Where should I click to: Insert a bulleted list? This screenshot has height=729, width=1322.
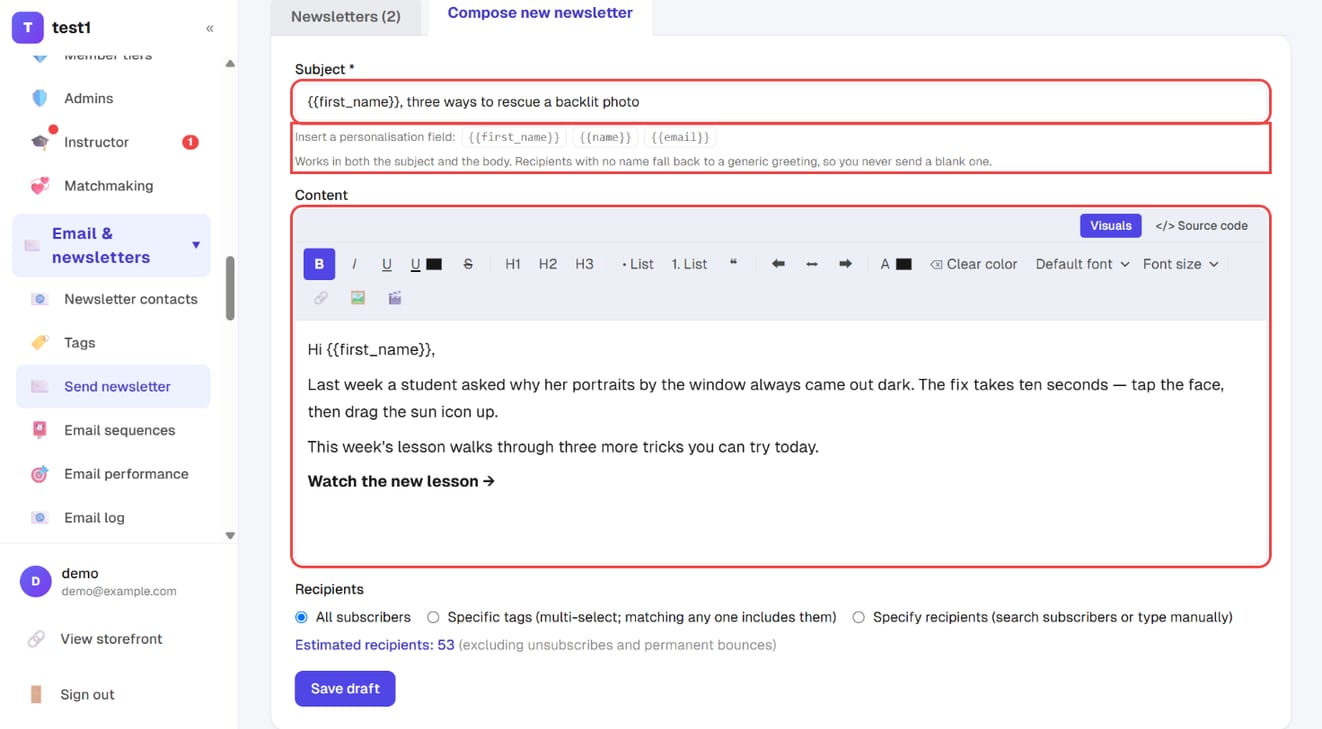click(638, 264)
